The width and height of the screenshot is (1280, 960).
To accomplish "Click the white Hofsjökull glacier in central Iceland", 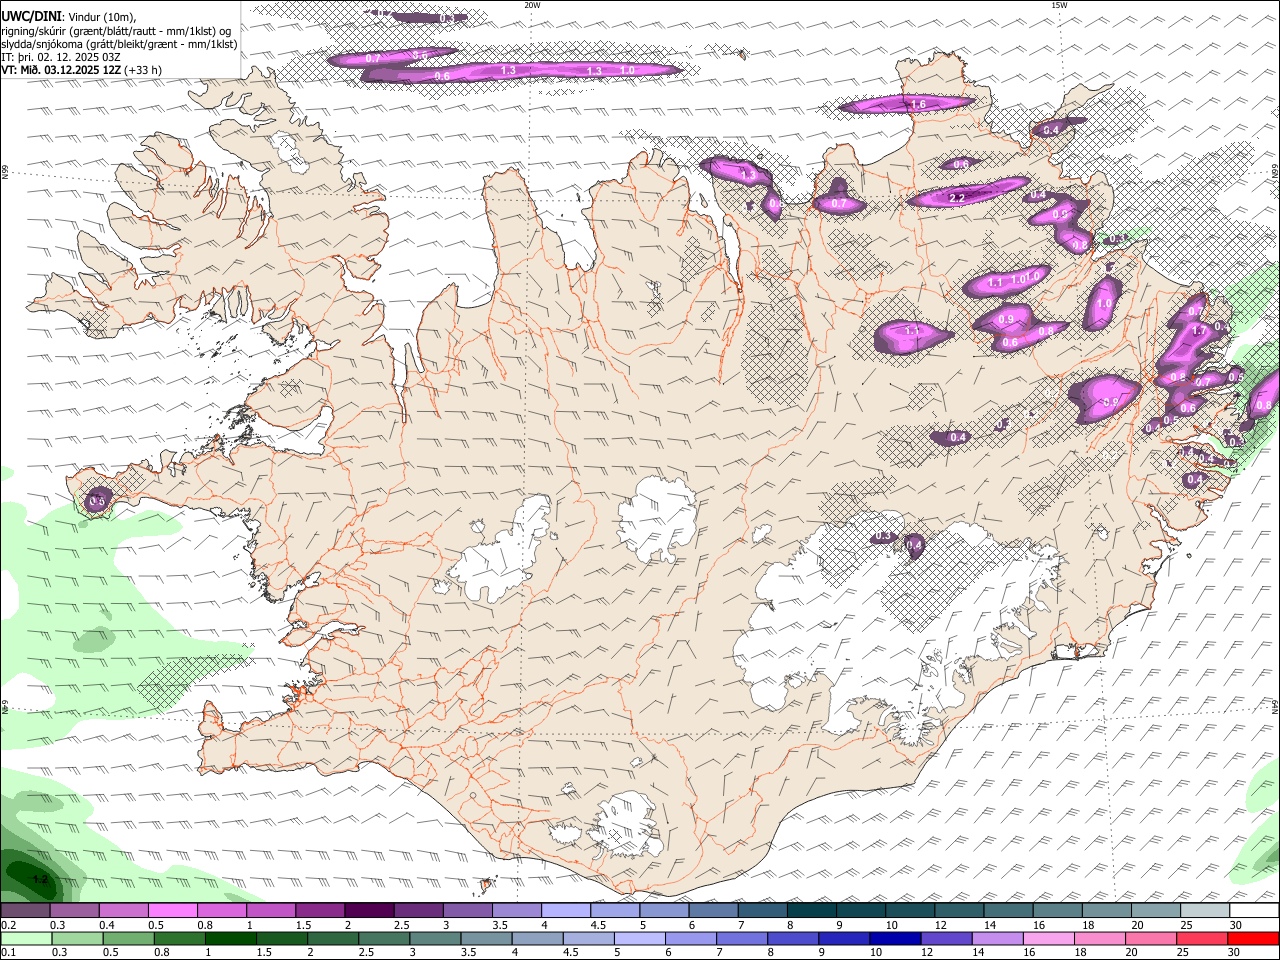I will (x=657, y=520).
